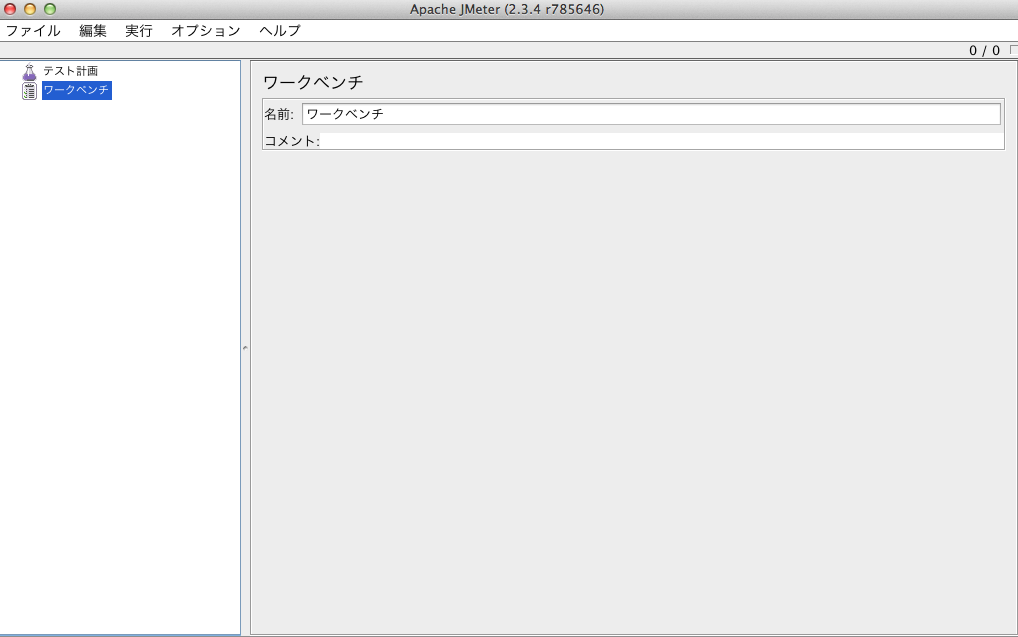Open the ファイル menu

(x=33, y=31)
